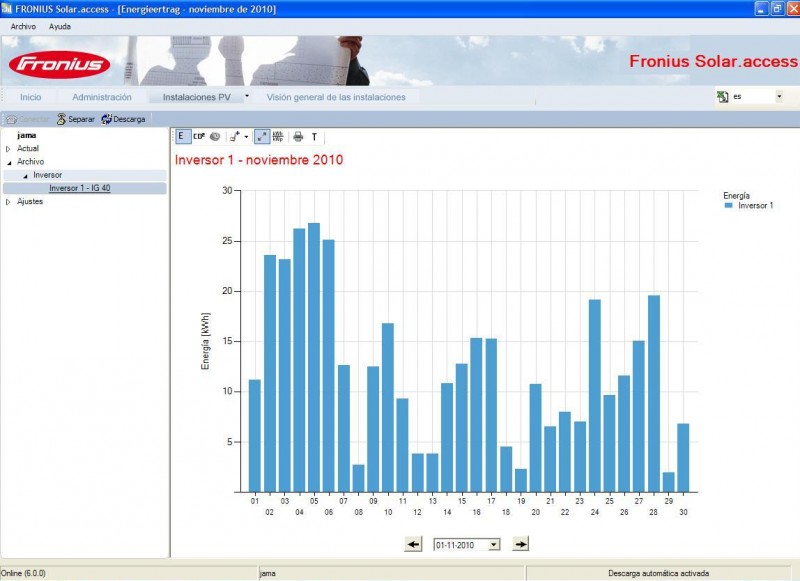Select Inversor 1 - IG 40 entry
Image resolution: width=800 pixels, height=581 pixels.
pyautogui.click(x=80, y=188)
